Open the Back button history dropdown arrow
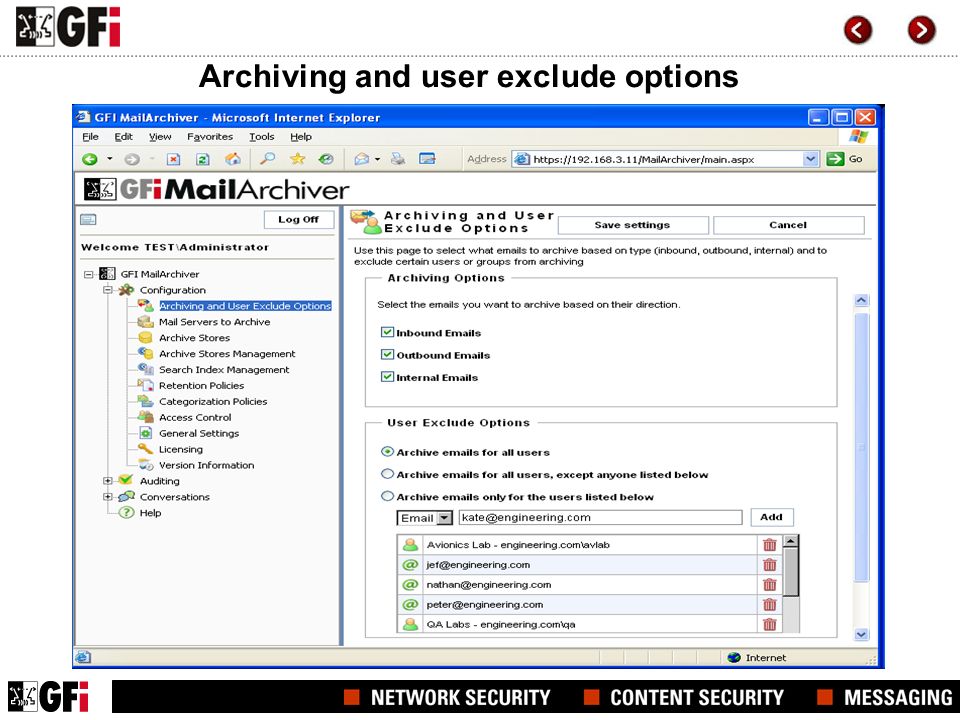The image size is (960, 720). (x=110, y=159)
